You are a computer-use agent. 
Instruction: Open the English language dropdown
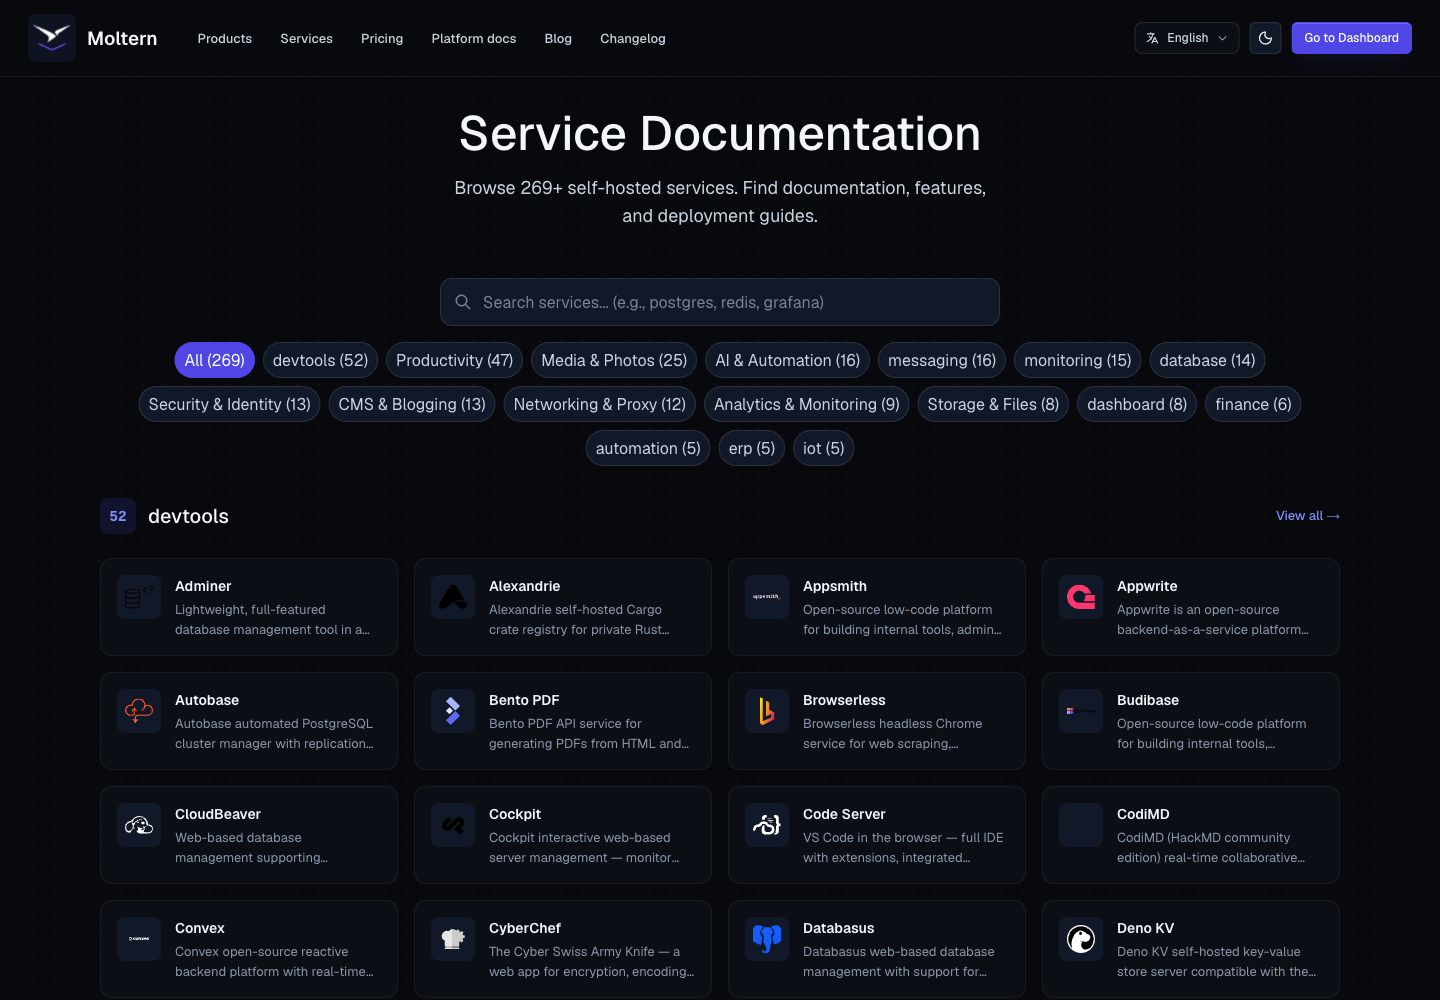[1187, 38]
